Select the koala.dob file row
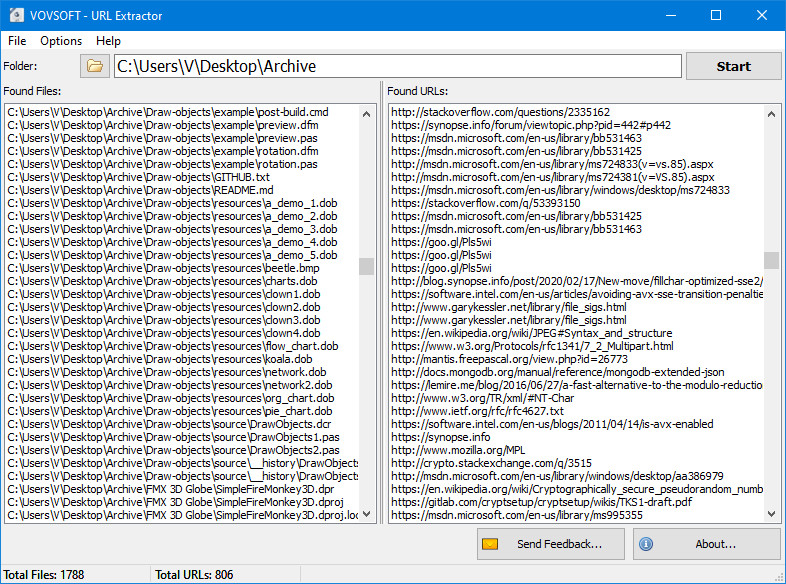The width and height of the screenshot is (786, 584). 182,359
